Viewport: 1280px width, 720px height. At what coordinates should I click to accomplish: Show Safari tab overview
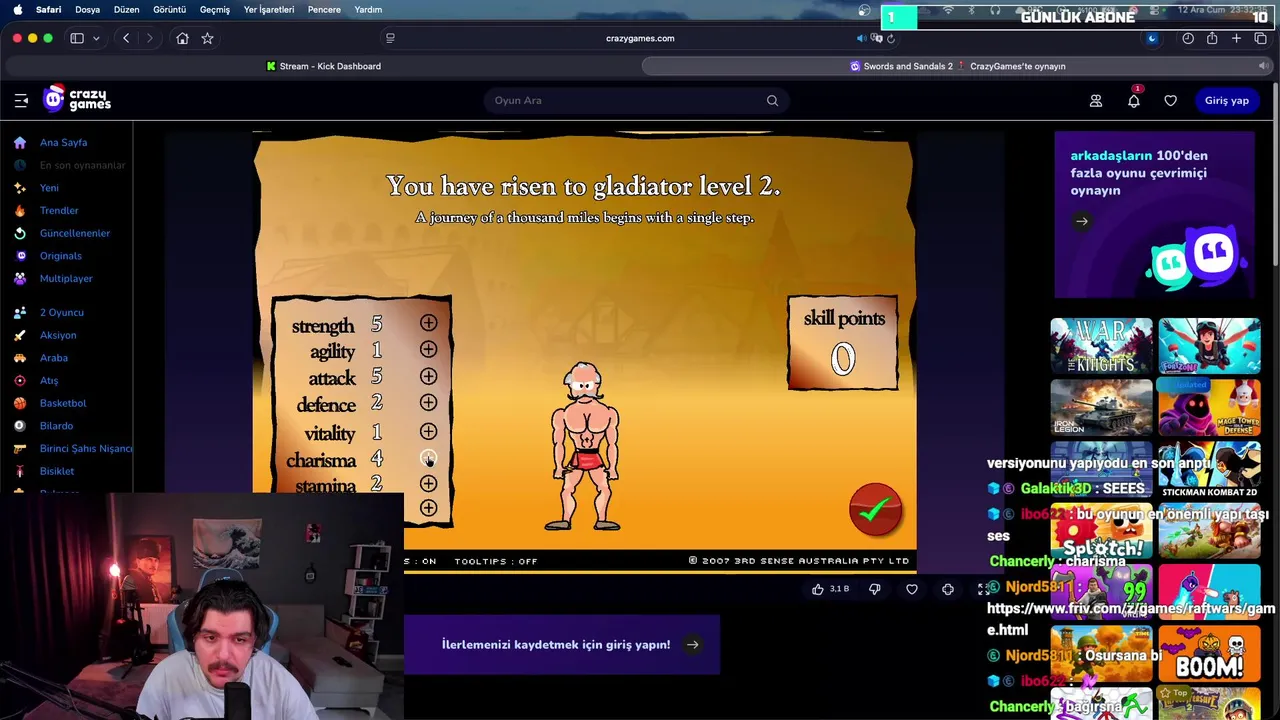pyautogui.click(x=1260, y=38)
